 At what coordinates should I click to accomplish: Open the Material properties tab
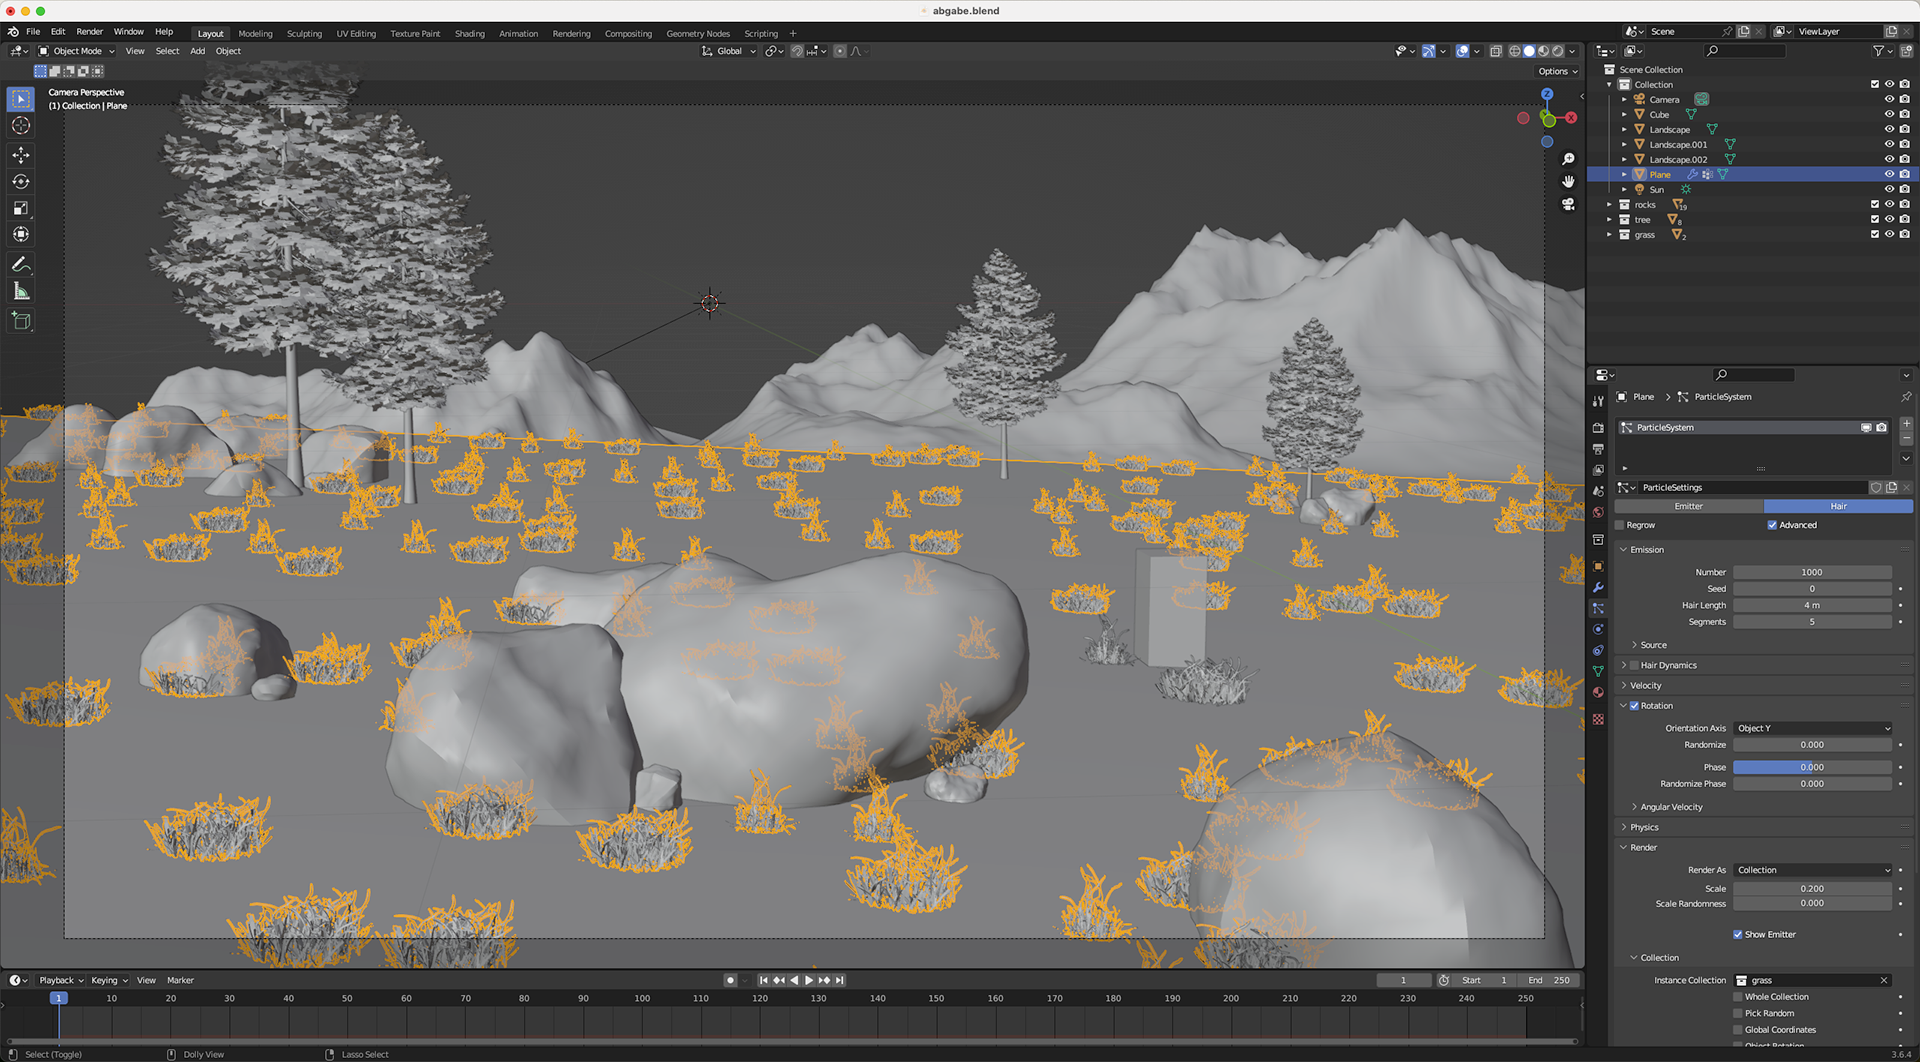pos(1598,693)
